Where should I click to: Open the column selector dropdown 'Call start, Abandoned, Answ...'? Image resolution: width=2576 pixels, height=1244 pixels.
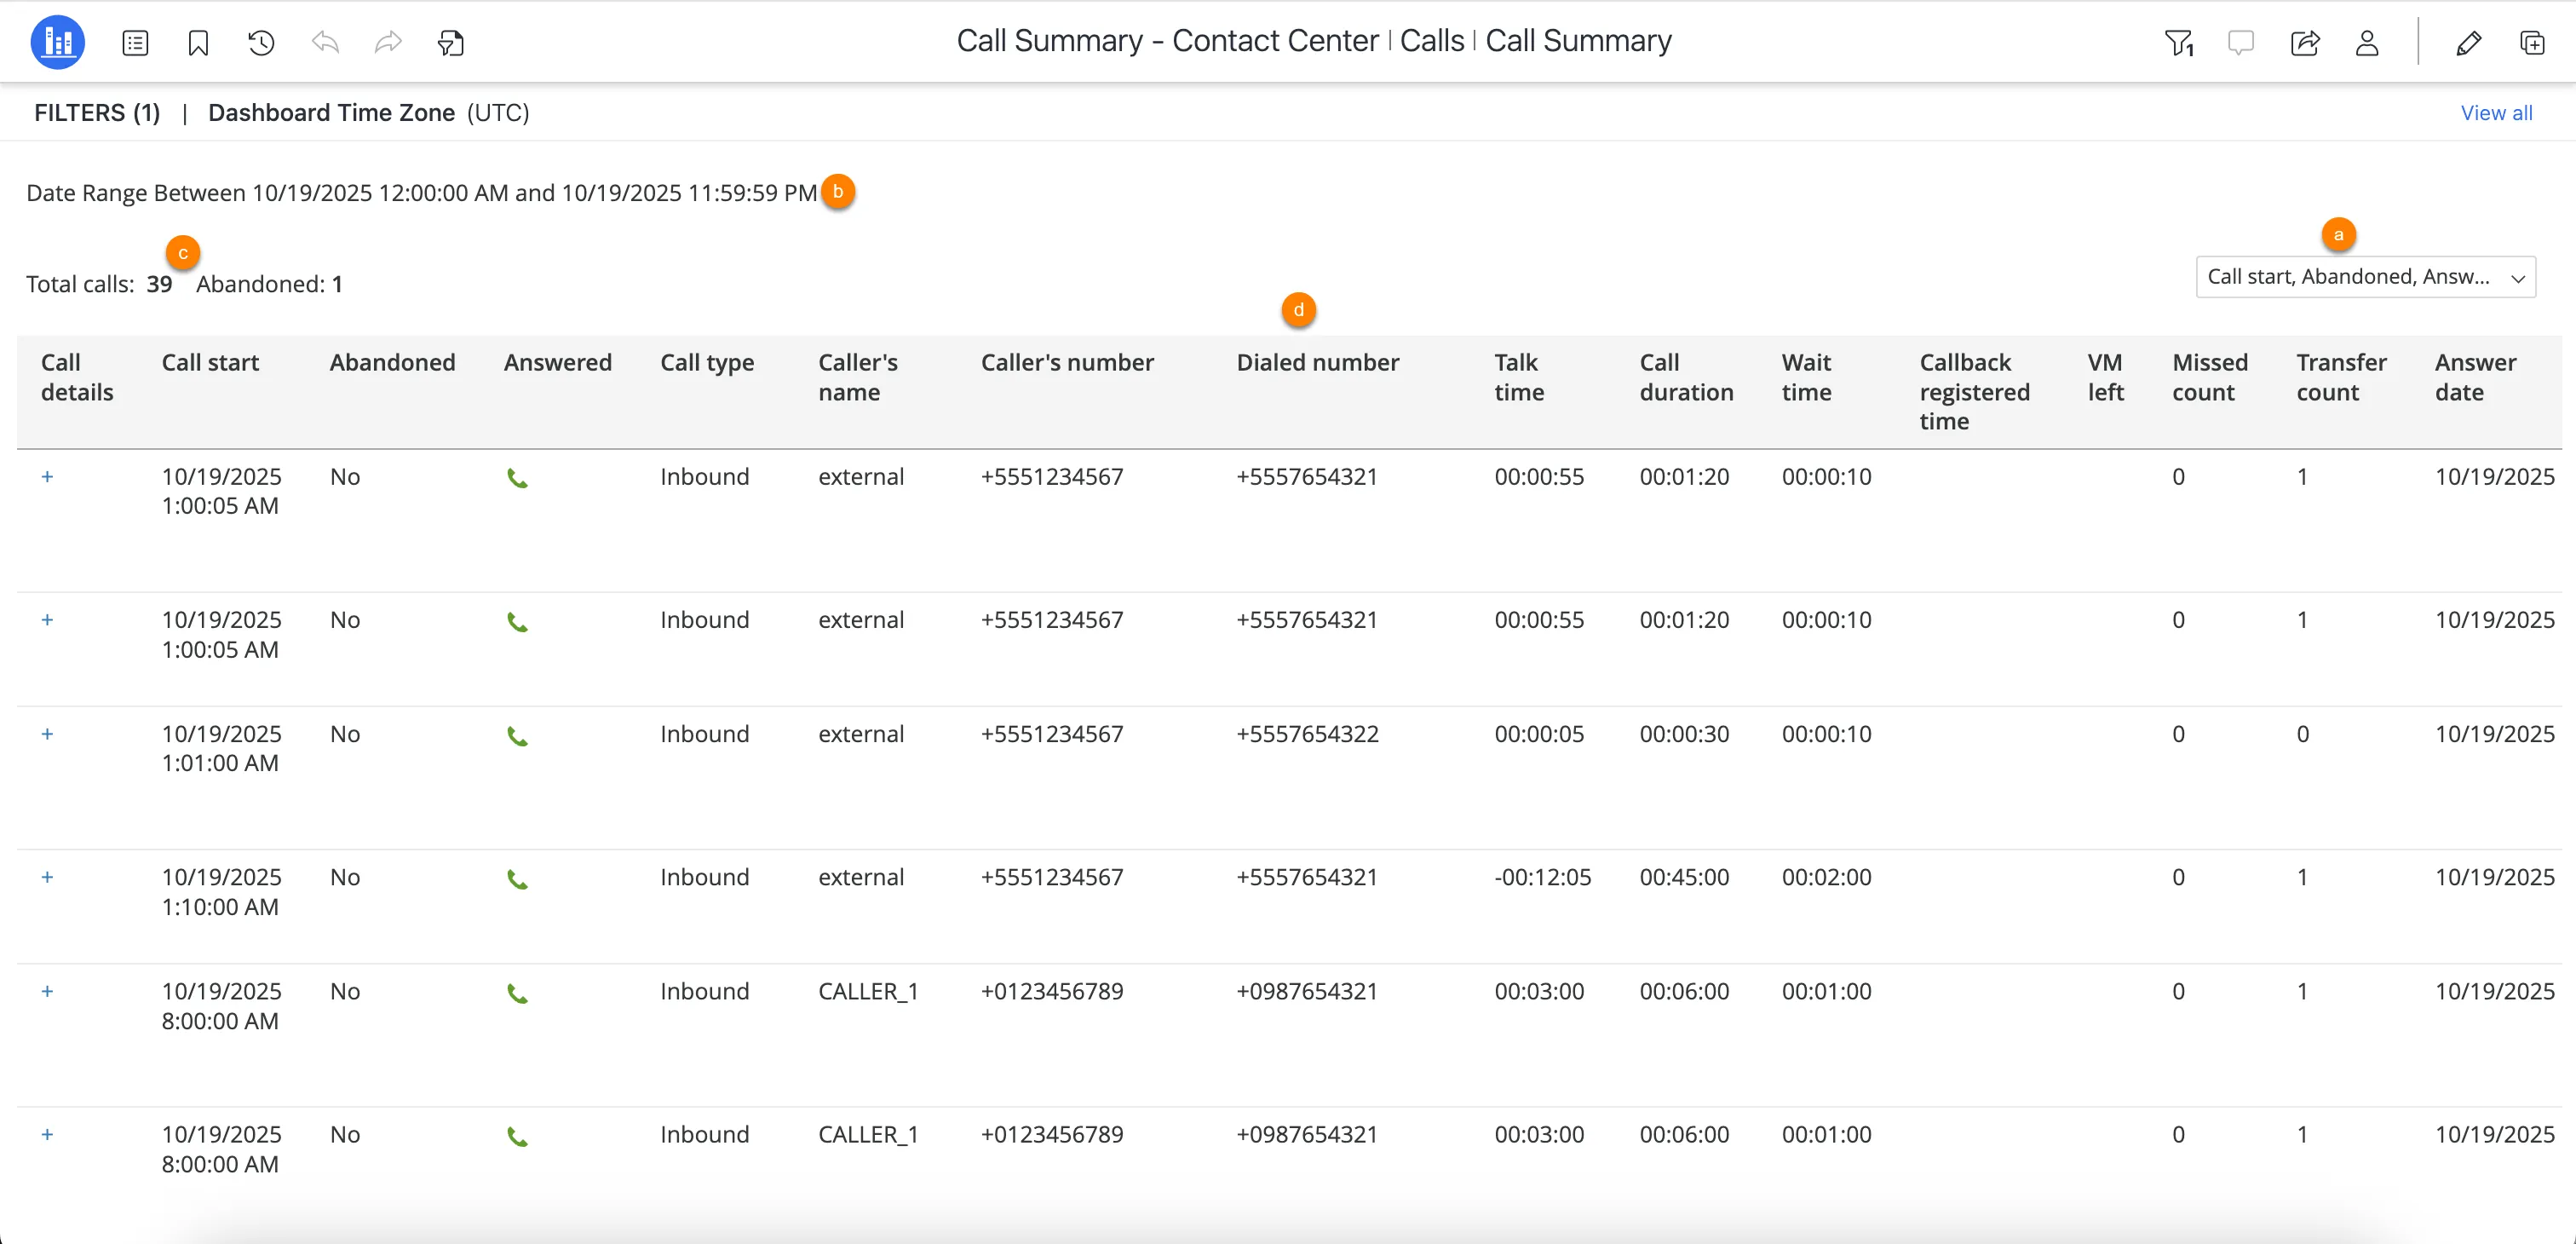[x=2365, y=277]
